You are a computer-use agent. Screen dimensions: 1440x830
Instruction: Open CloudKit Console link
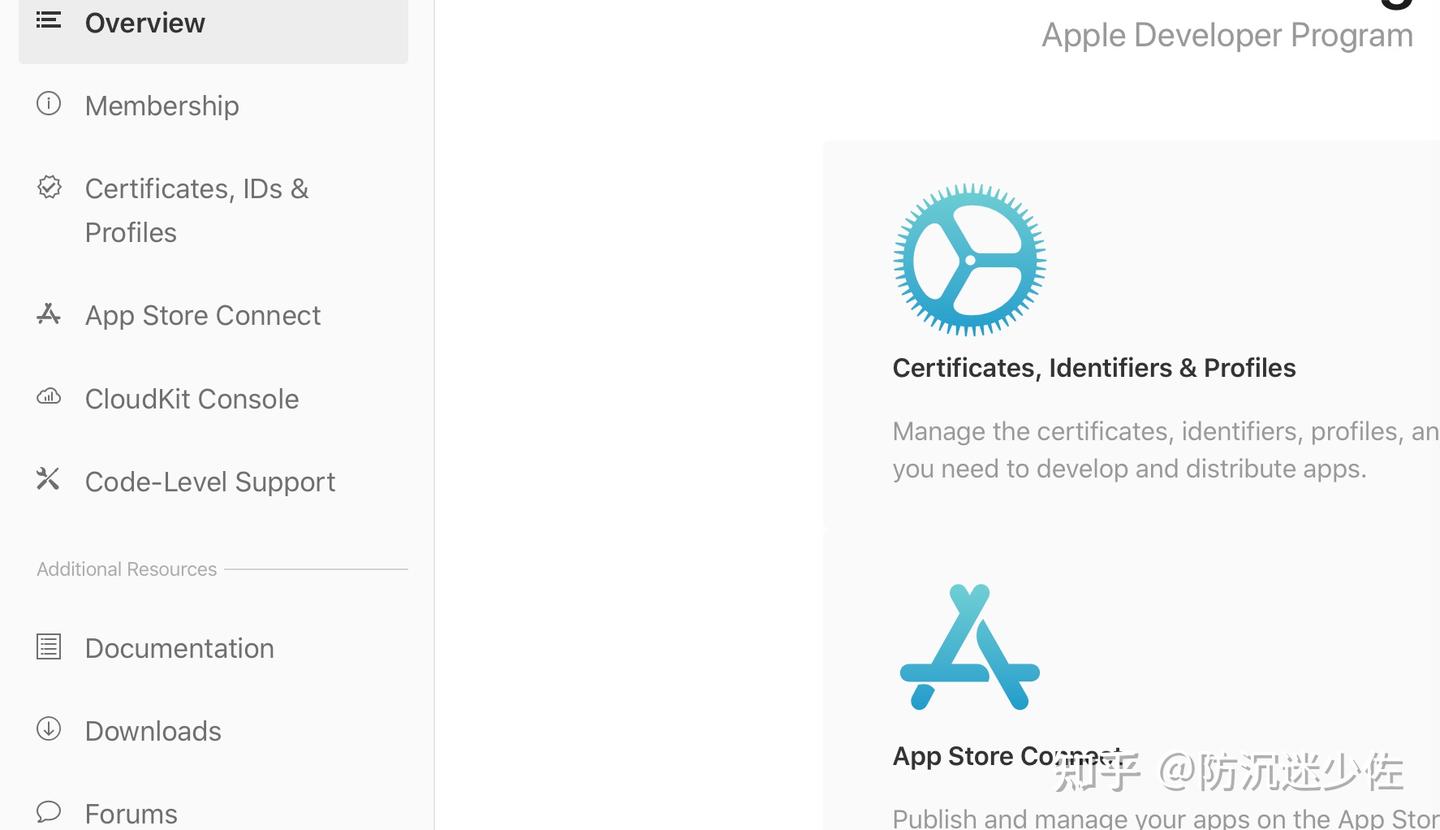point(192,399)
